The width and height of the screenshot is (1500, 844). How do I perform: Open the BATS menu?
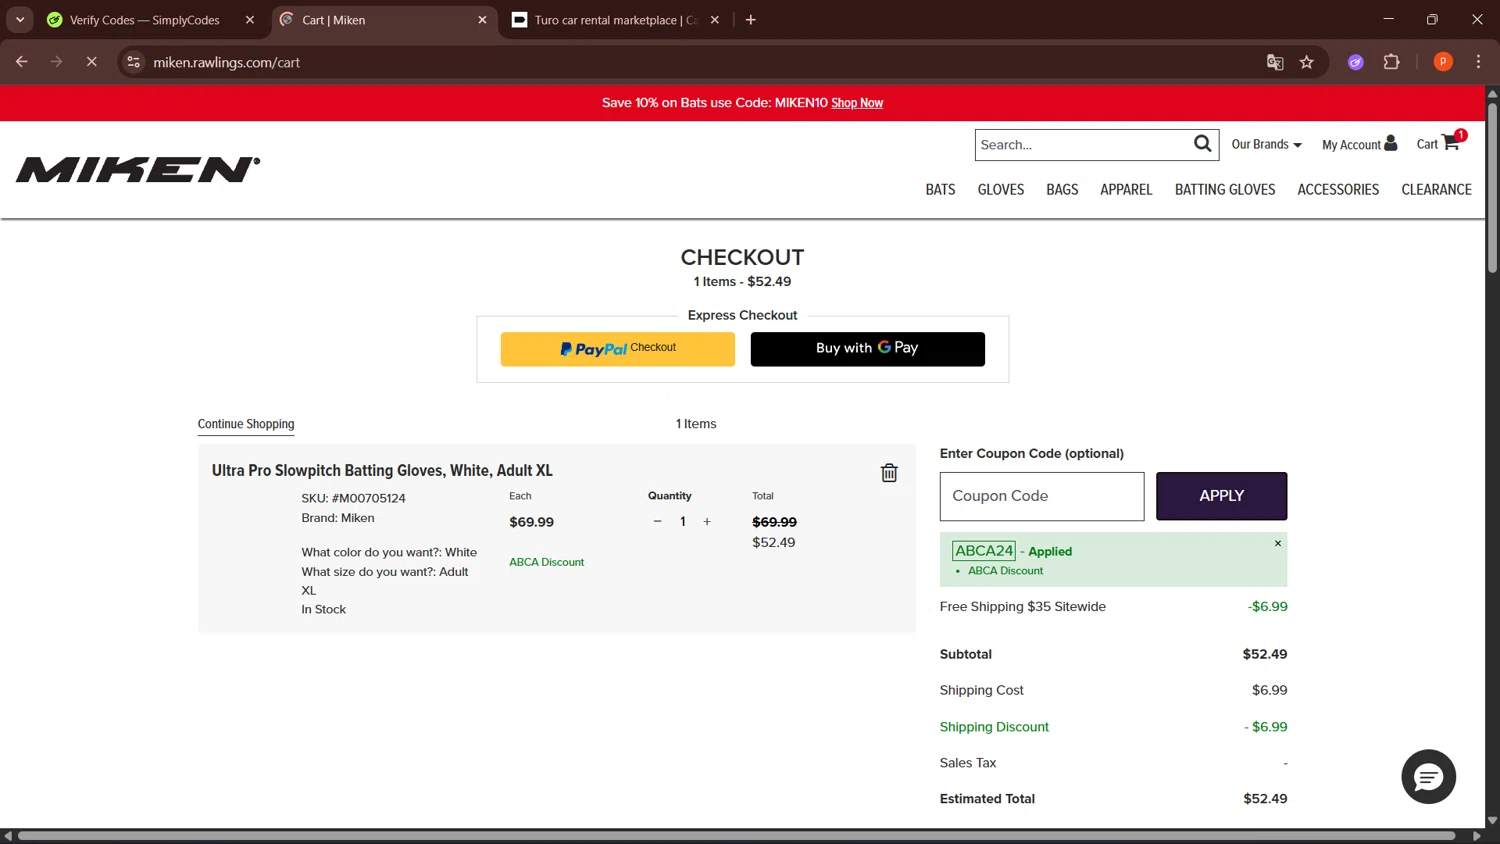click(x=940, y=189)
